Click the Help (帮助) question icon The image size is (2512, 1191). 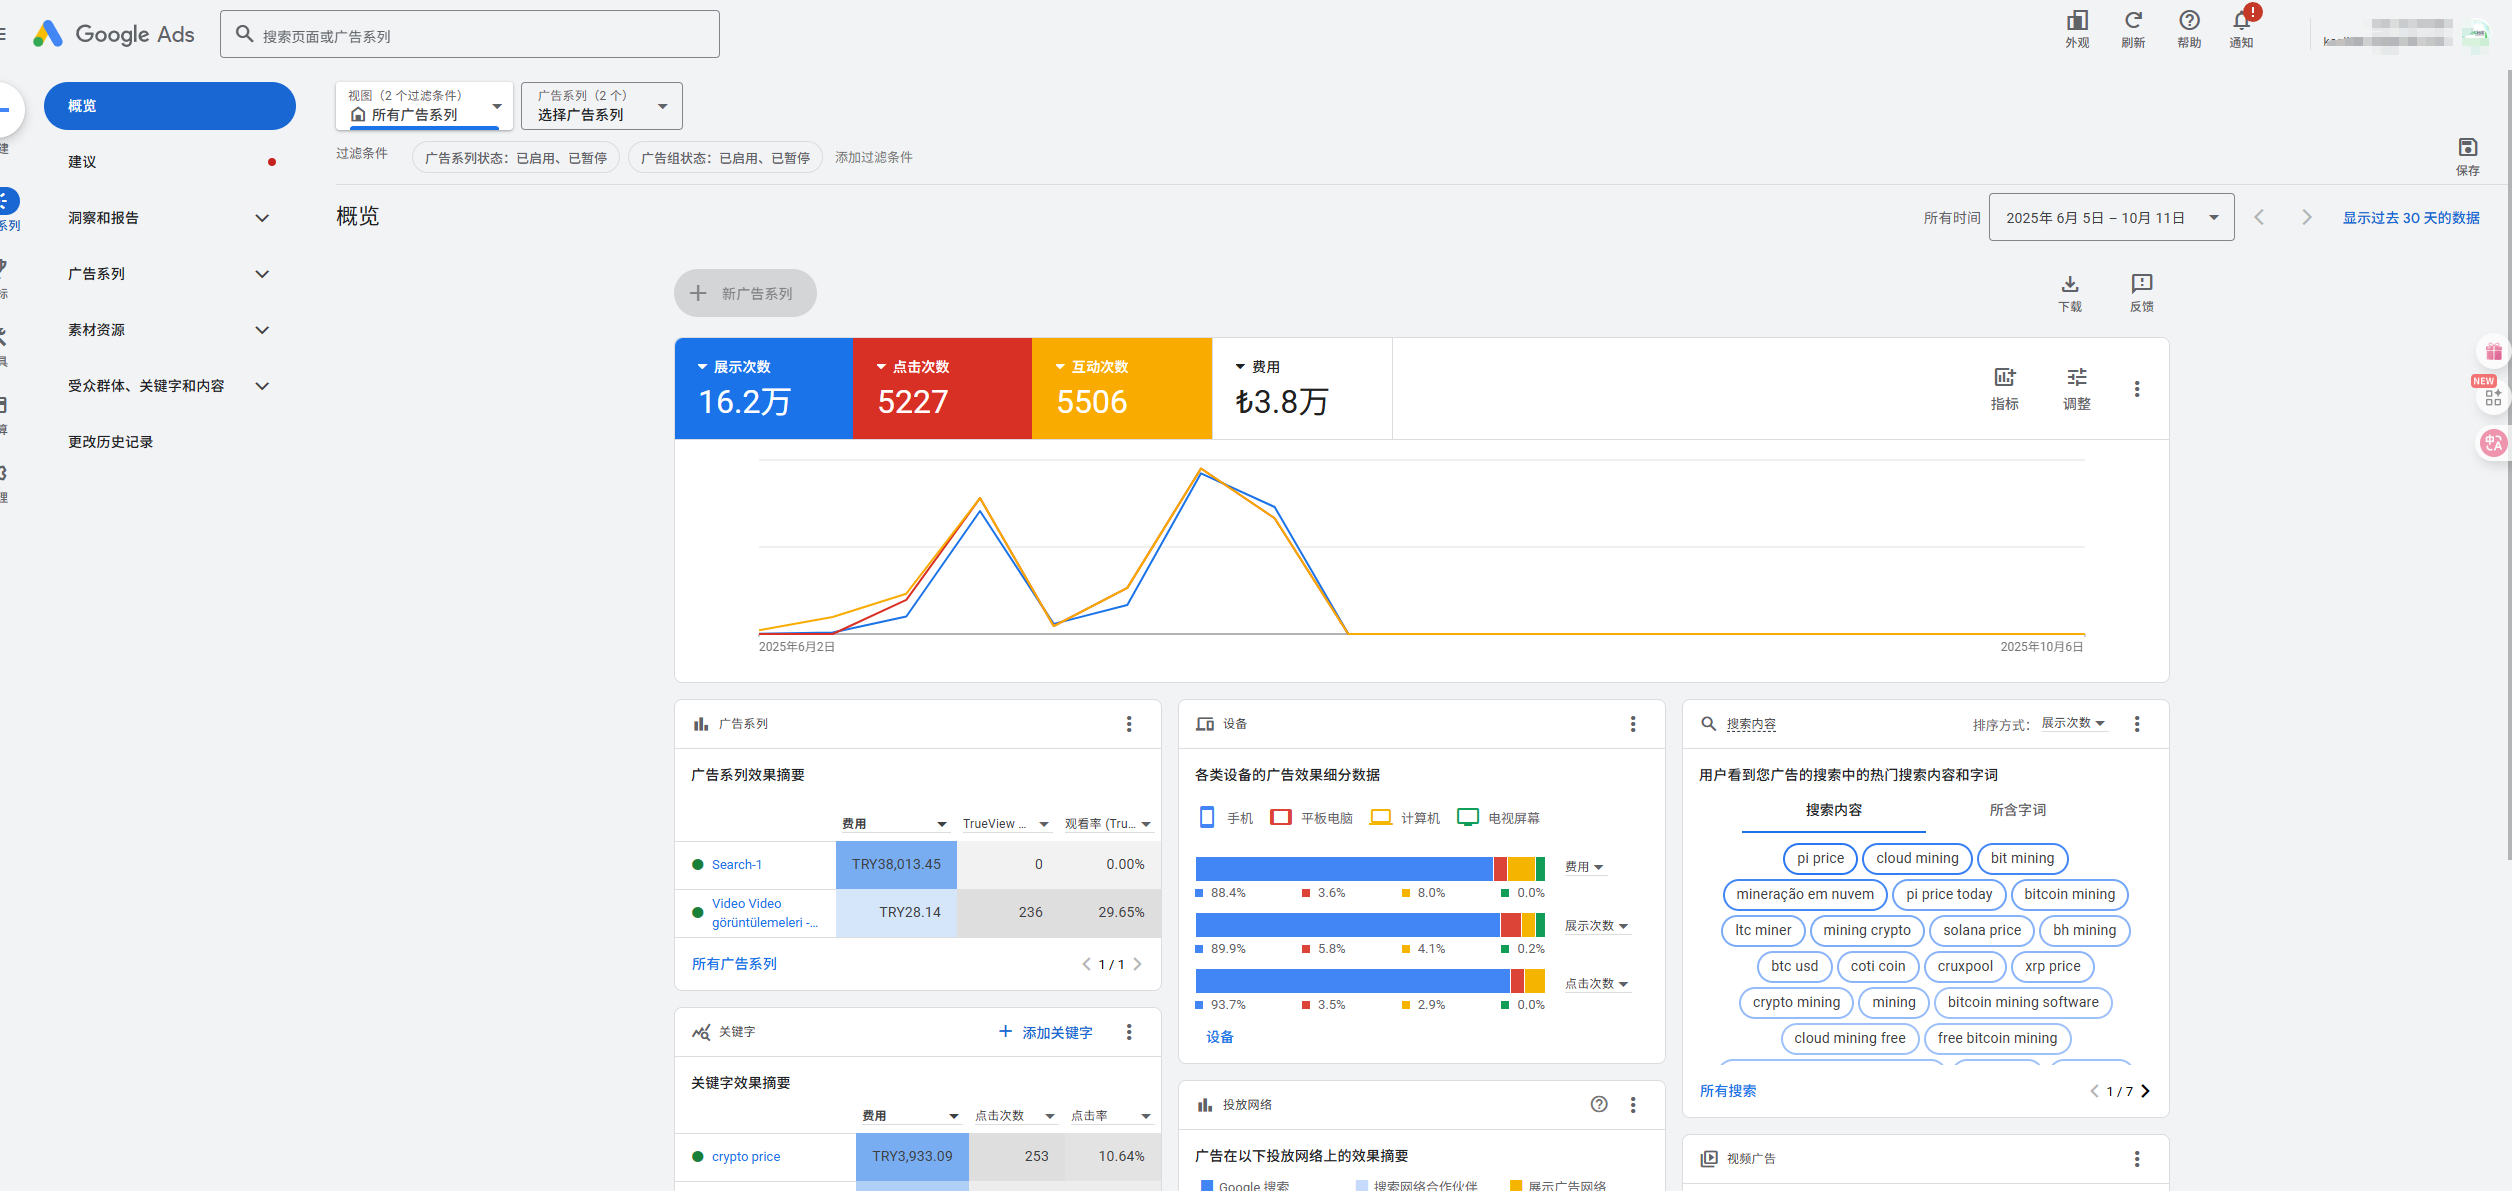pos(2189,22)
